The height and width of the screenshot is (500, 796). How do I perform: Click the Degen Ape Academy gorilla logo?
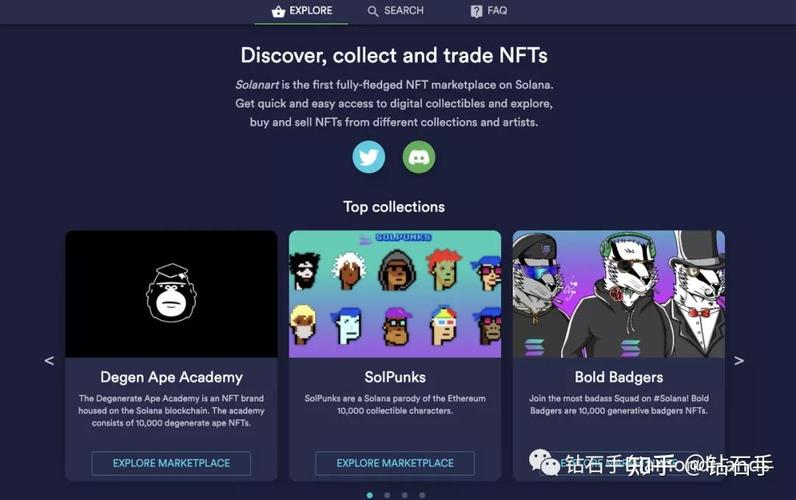point(171,293)
